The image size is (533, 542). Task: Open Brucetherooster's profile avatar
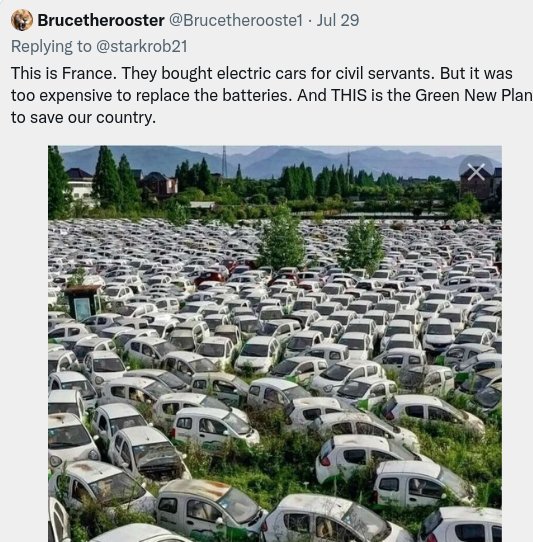point(22,20)
